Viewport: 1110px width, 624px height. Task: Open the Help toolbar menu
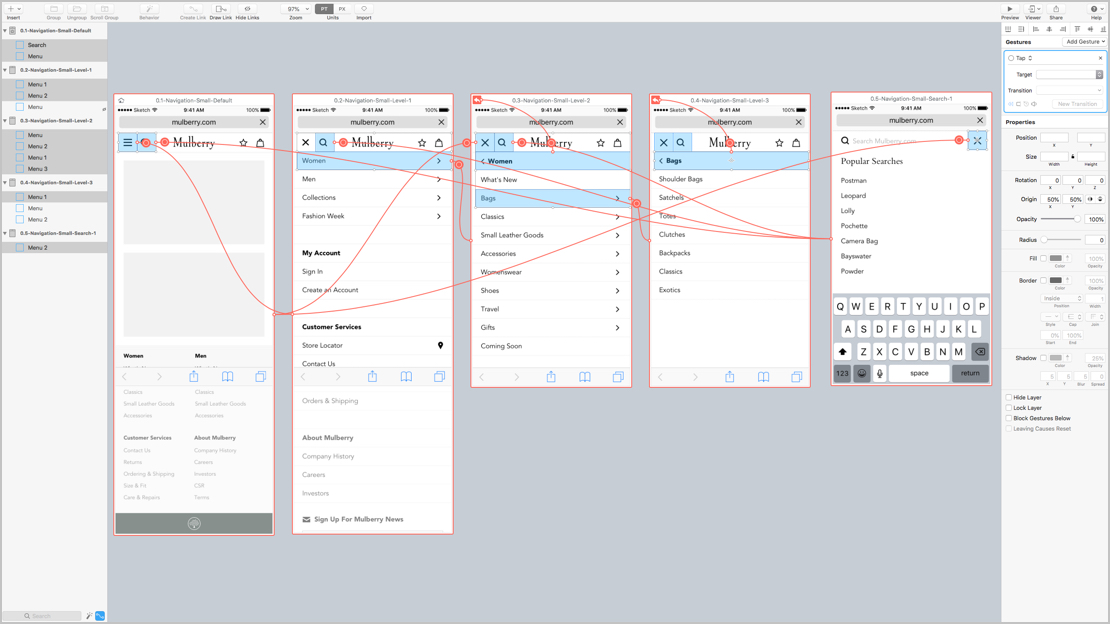tap(1095, 9)
